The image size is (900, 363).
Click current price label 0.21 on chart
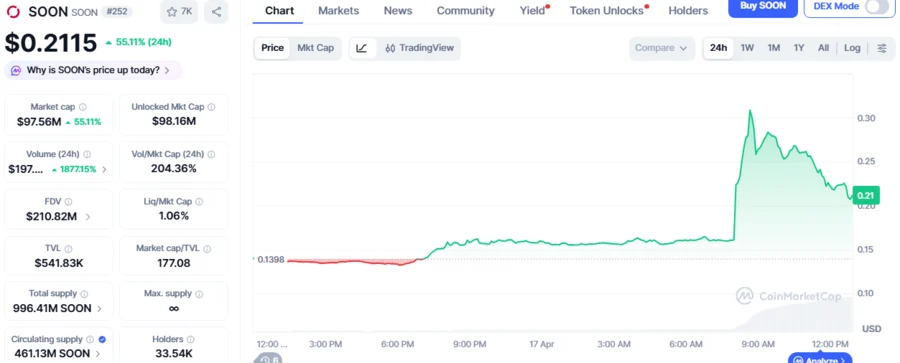coord(865,196)
